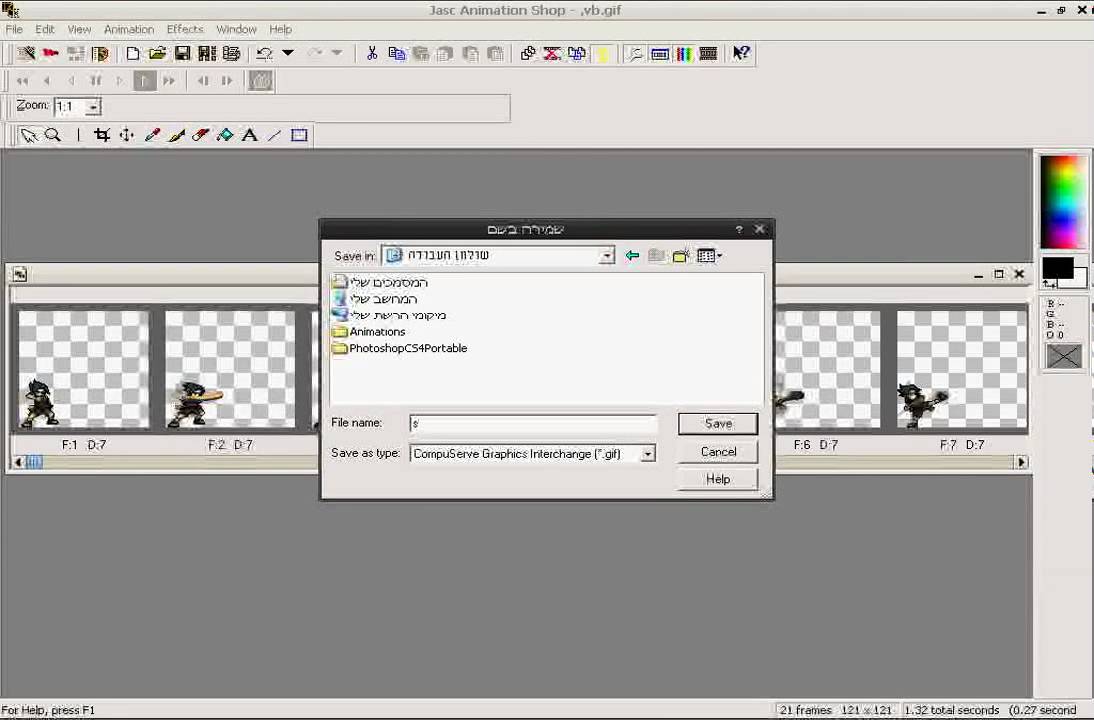This screenshot has width=1094, height=720.
Task: Open the Animation menu
Action: coord(129,29)
